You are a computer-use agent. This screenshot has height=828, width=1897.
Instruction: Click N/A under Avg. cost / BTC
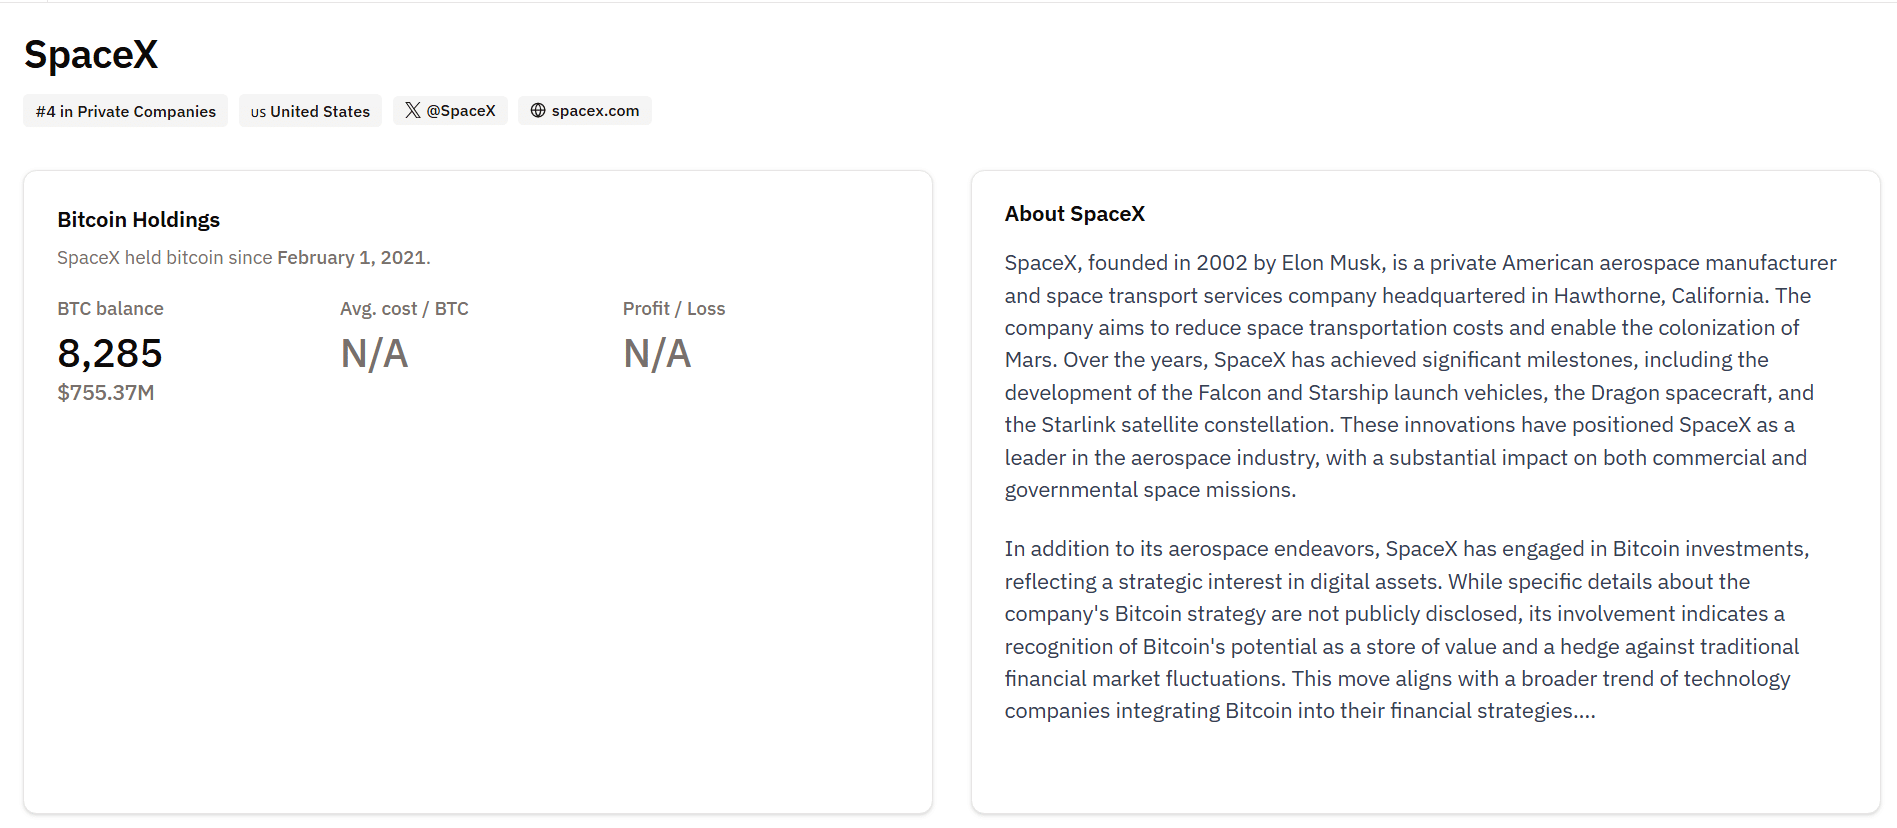(x=373, y=353)
